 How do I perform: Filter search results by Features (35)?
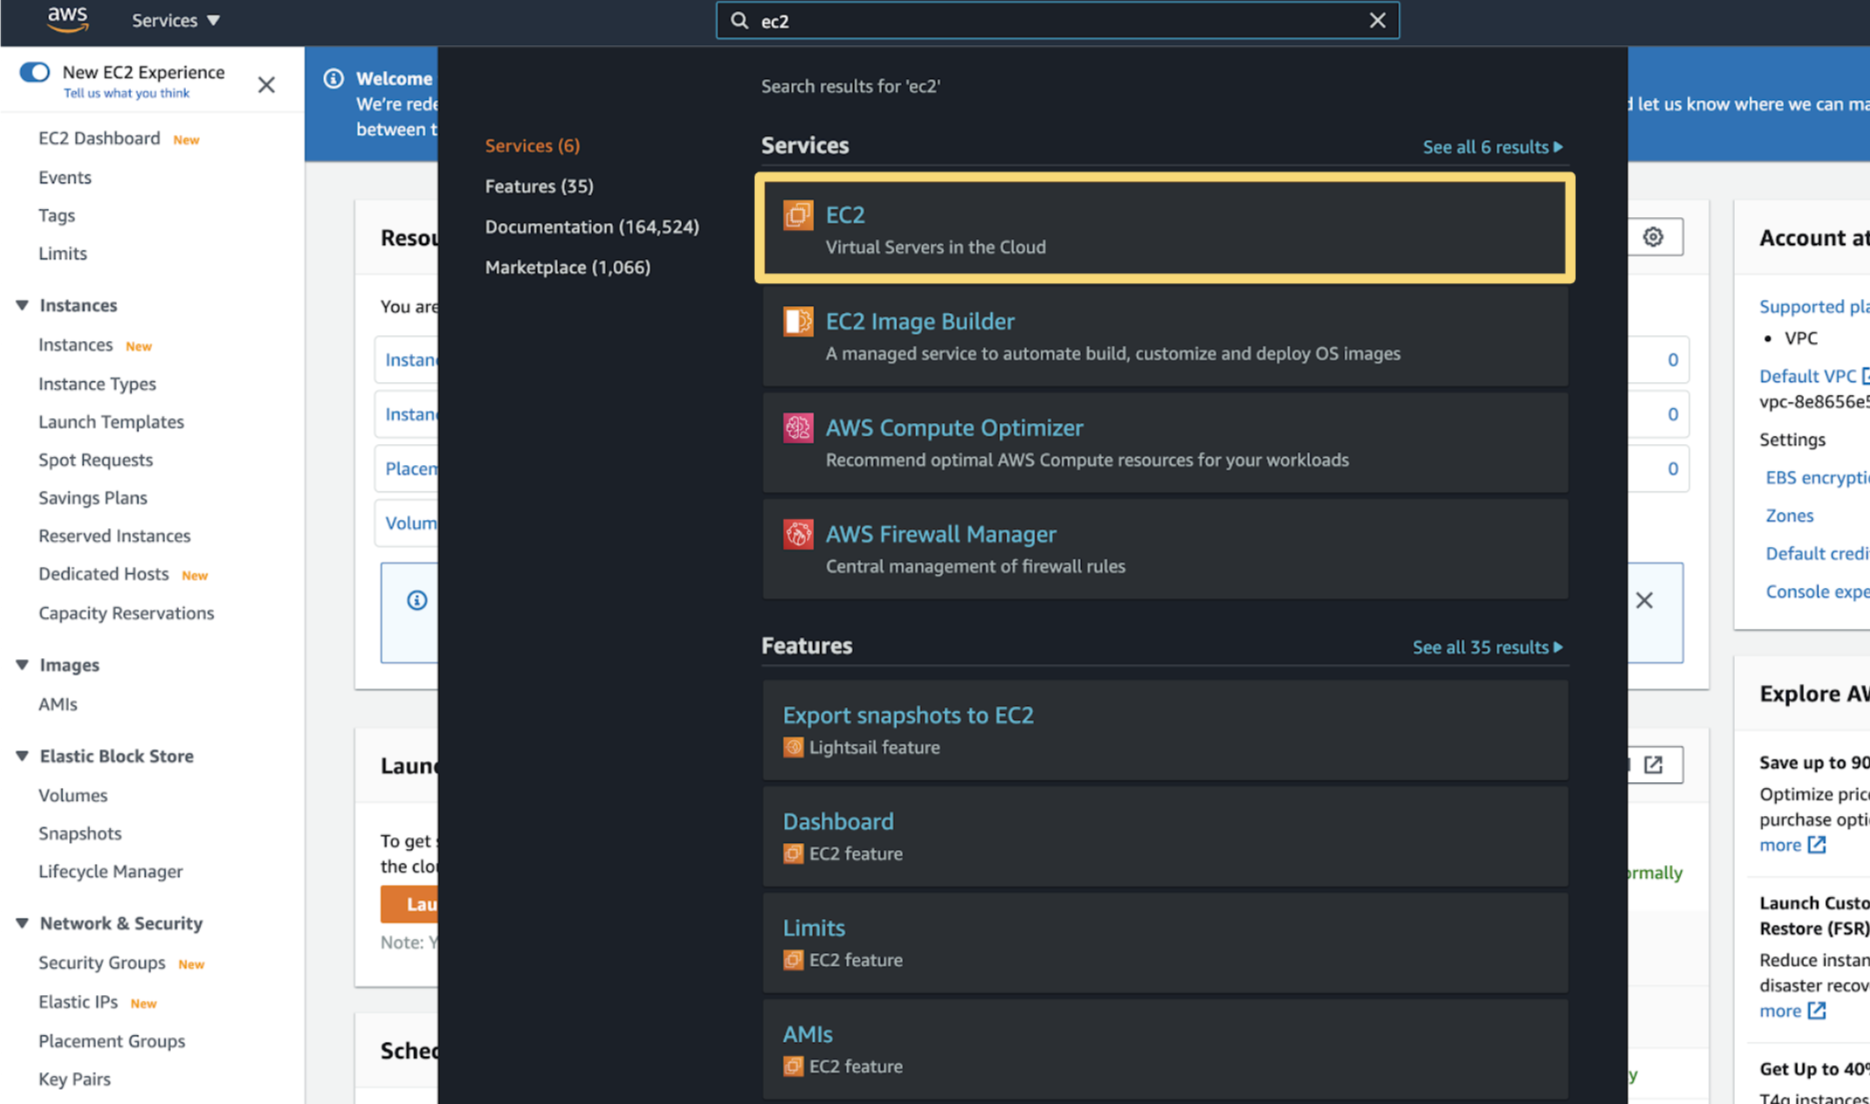point(539,186)
